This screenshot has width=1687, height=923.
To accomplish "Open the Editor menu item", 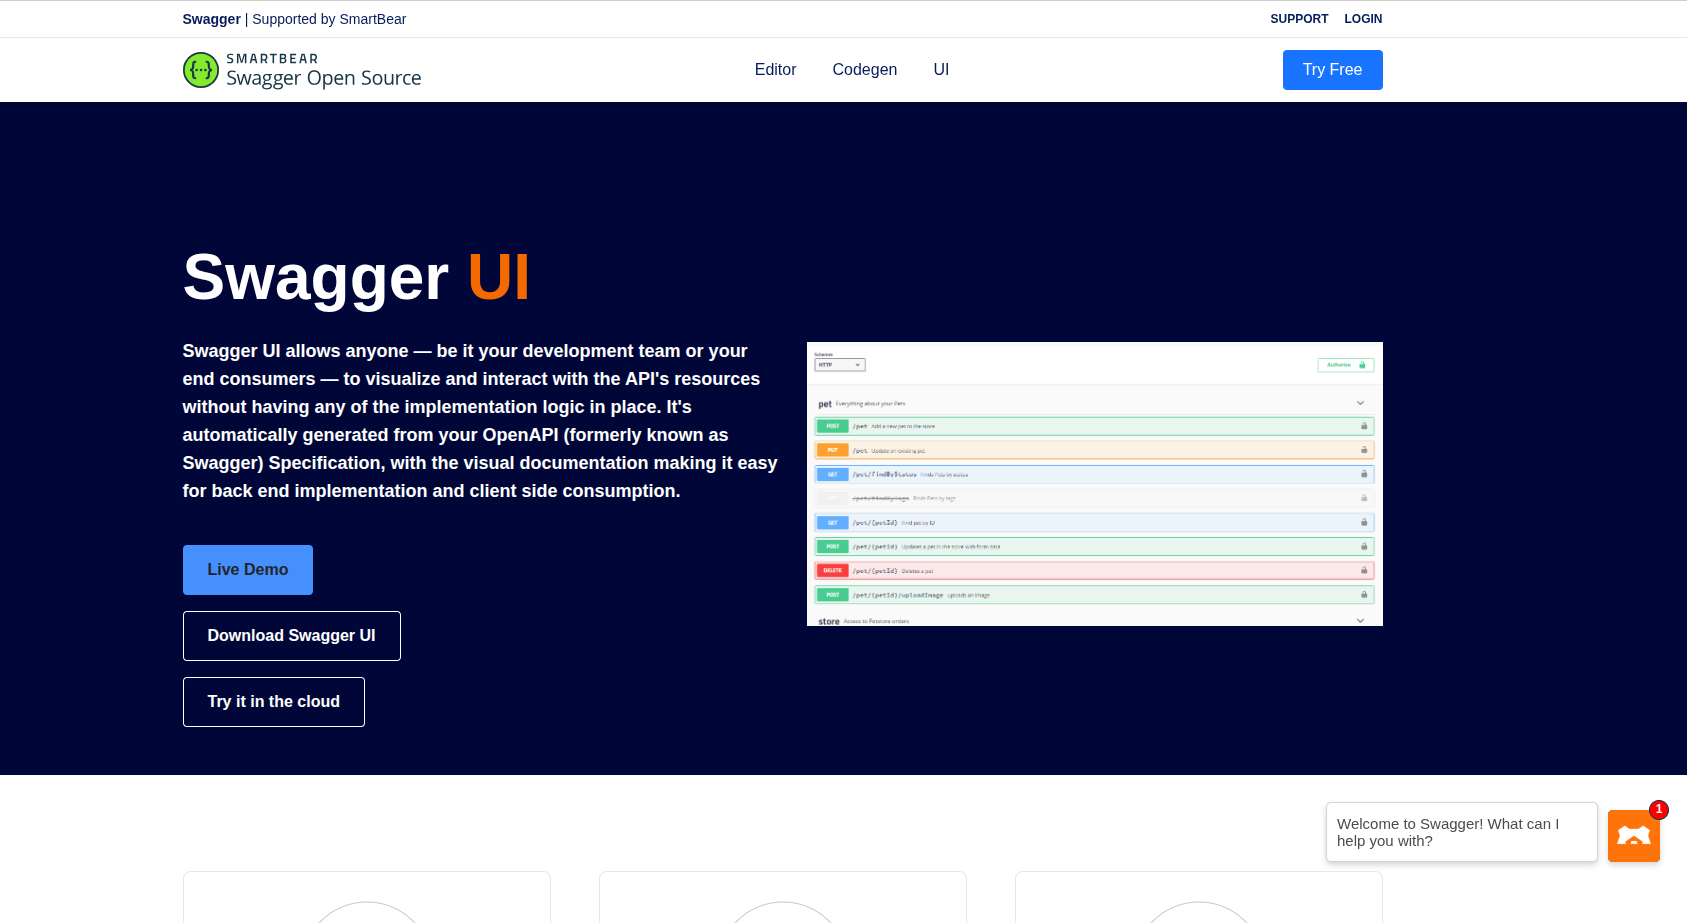I will pos(775,70).
